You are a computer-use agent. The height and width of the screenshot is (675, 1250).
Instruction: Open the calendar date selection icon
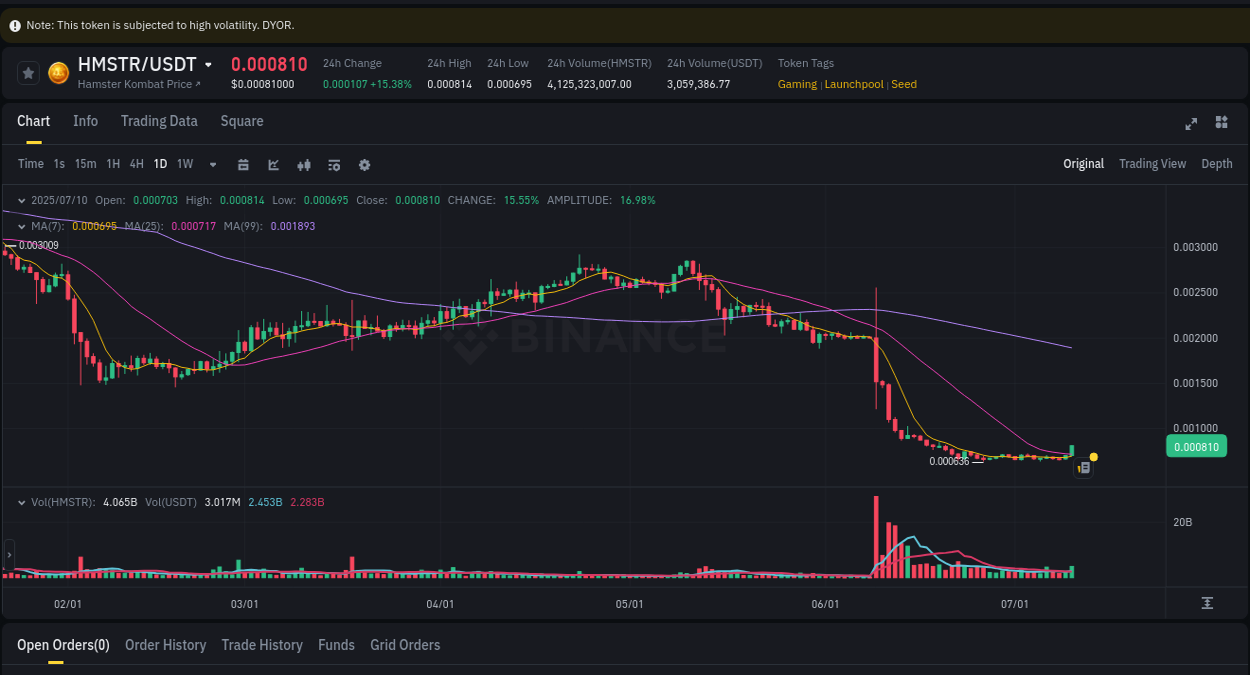[x=243, y=164]
